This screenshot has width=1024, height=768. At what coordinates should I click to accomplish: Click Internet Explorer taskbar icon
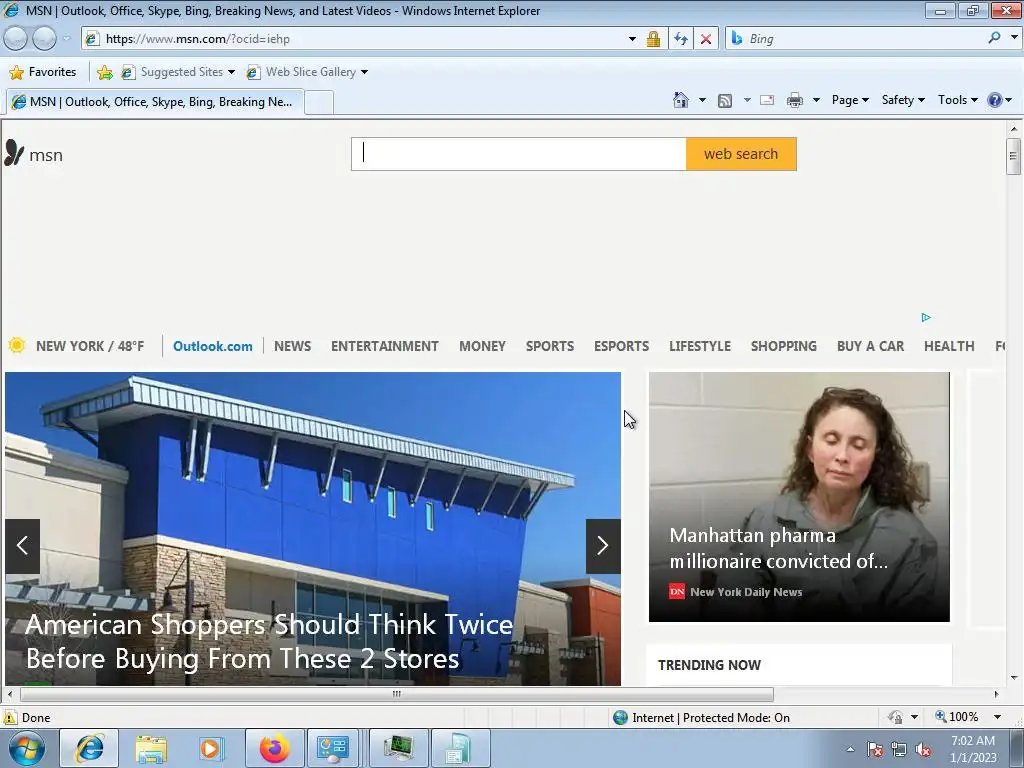point(89,748)
